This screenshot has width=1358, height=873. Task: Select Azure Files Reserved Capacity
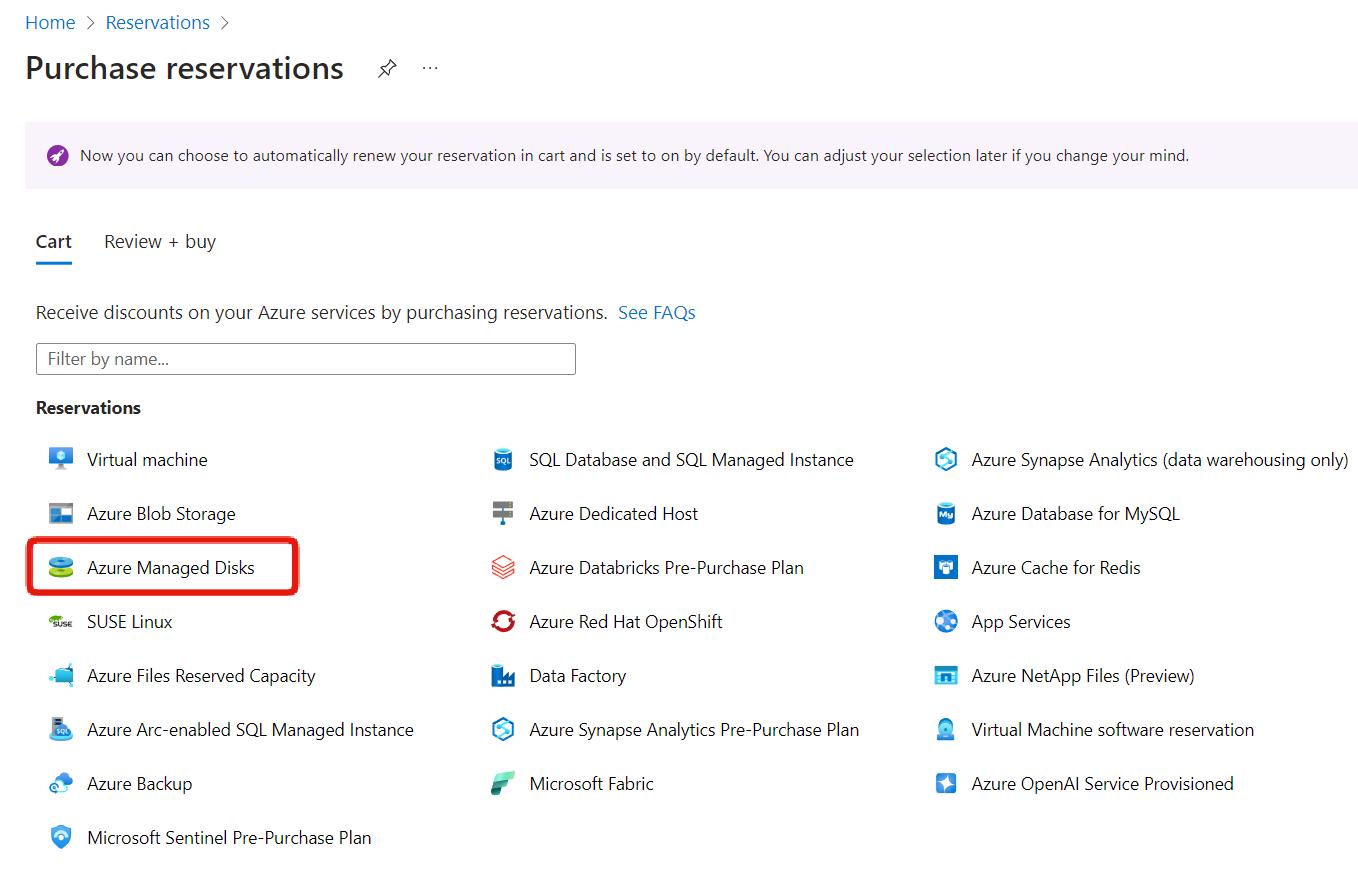tap(201, 676)
